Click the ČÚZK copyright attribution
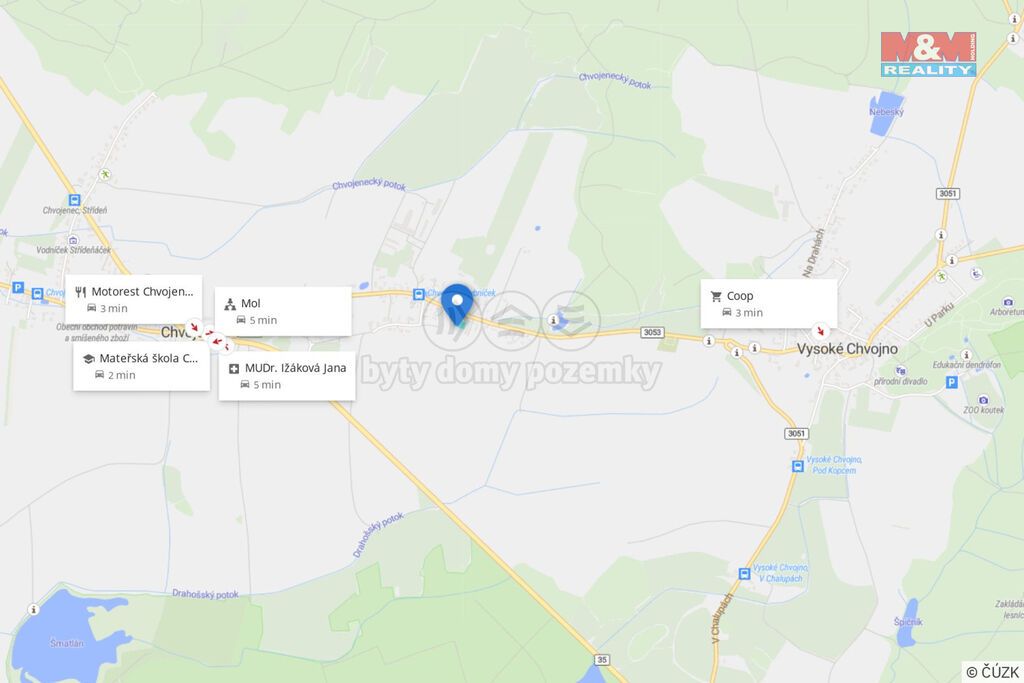The height and width of the screenshot is (683, 1024). (992, 672)
